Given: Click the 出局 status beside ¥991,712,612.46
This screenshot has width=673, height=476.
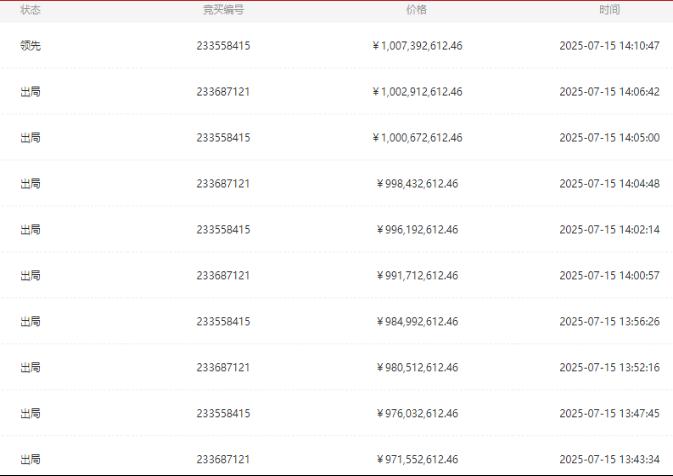Looking at the screenshot, I should pyautogui.click(x=30, y=276).
